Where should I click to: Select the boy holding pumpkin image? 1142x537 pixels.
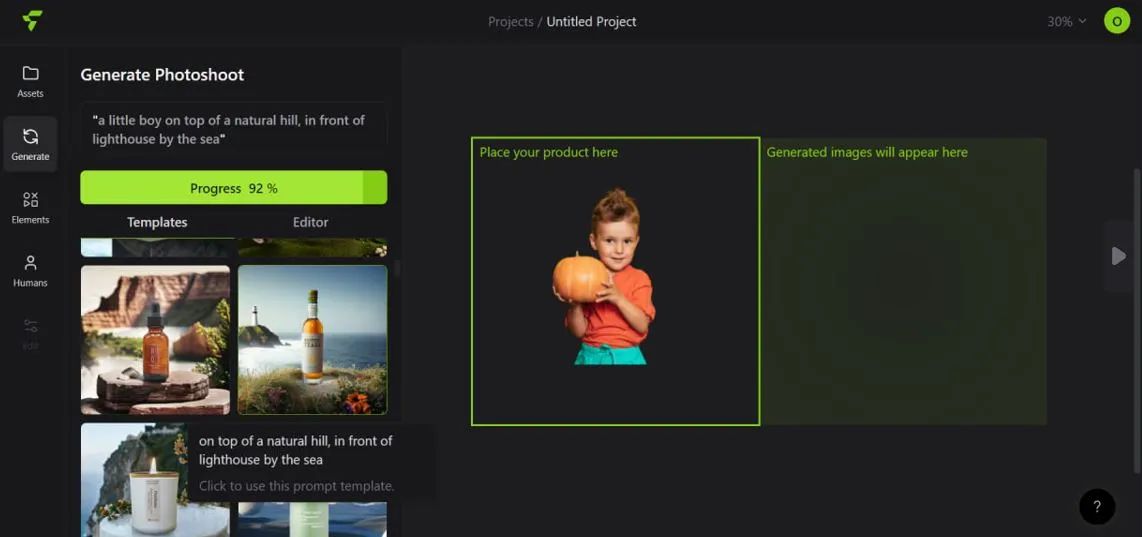tap(605, 278)
